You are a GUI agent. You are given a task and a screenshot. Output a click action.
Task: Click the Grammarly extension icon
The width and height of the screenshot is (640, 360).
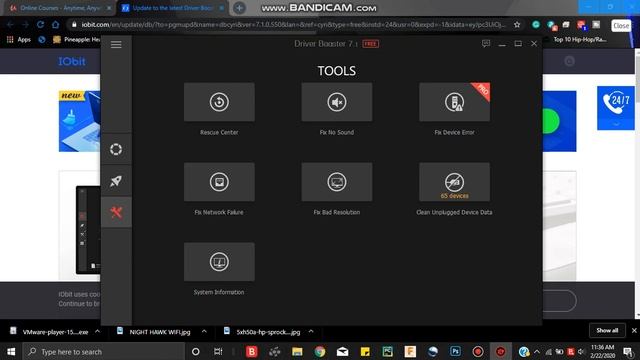[536, 24]
